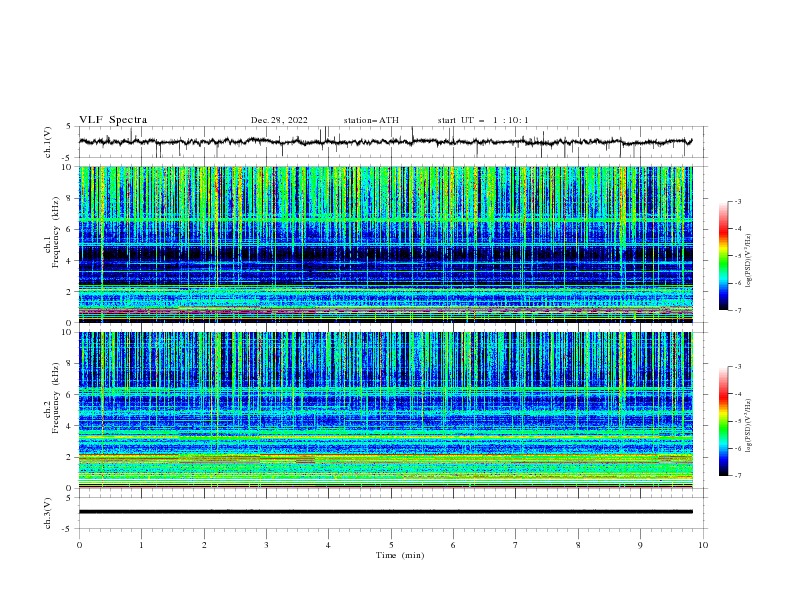This screenshot has height=612, width=792.
Task: Click the date text "Dec. 28, 2022"
Action: coord(279,120)
